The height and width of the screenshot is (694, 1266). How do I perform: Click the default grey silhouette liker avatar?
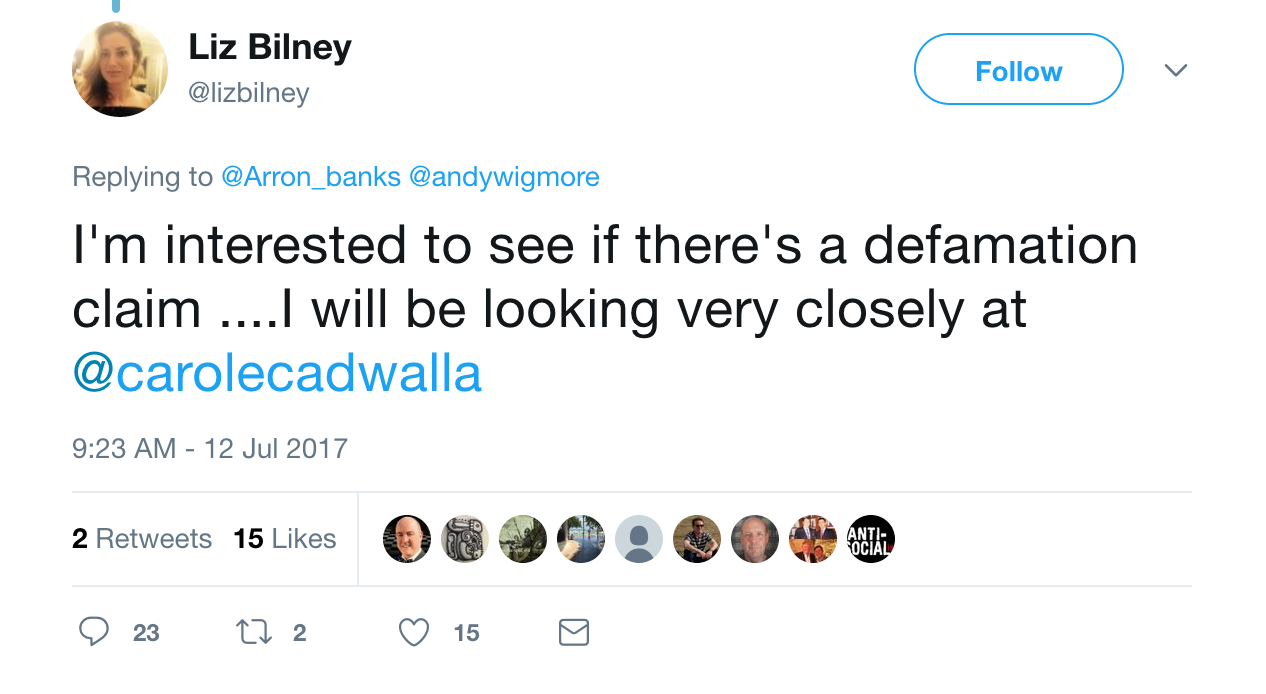pos(639,539)
